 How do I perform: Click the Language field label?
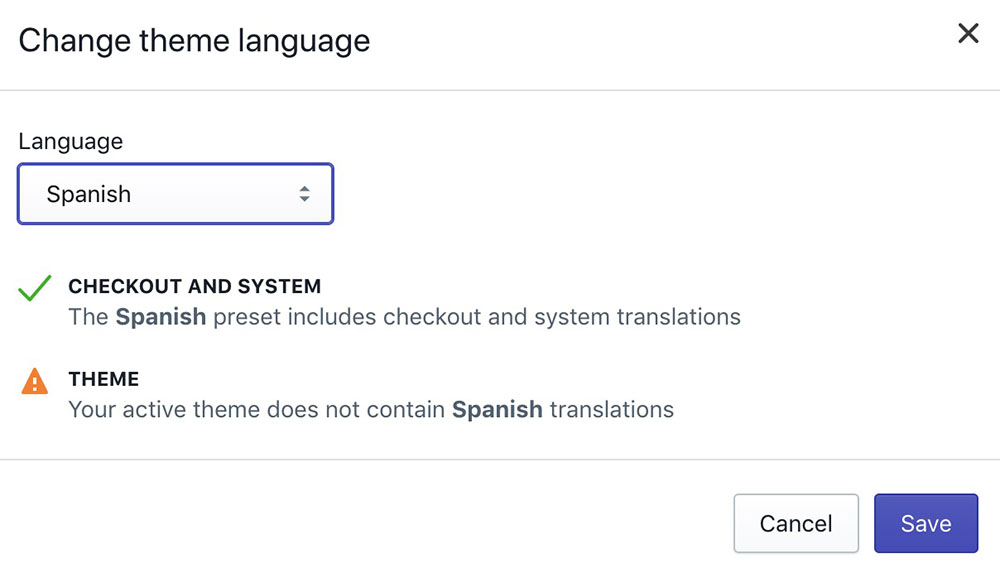pos(71,141)
